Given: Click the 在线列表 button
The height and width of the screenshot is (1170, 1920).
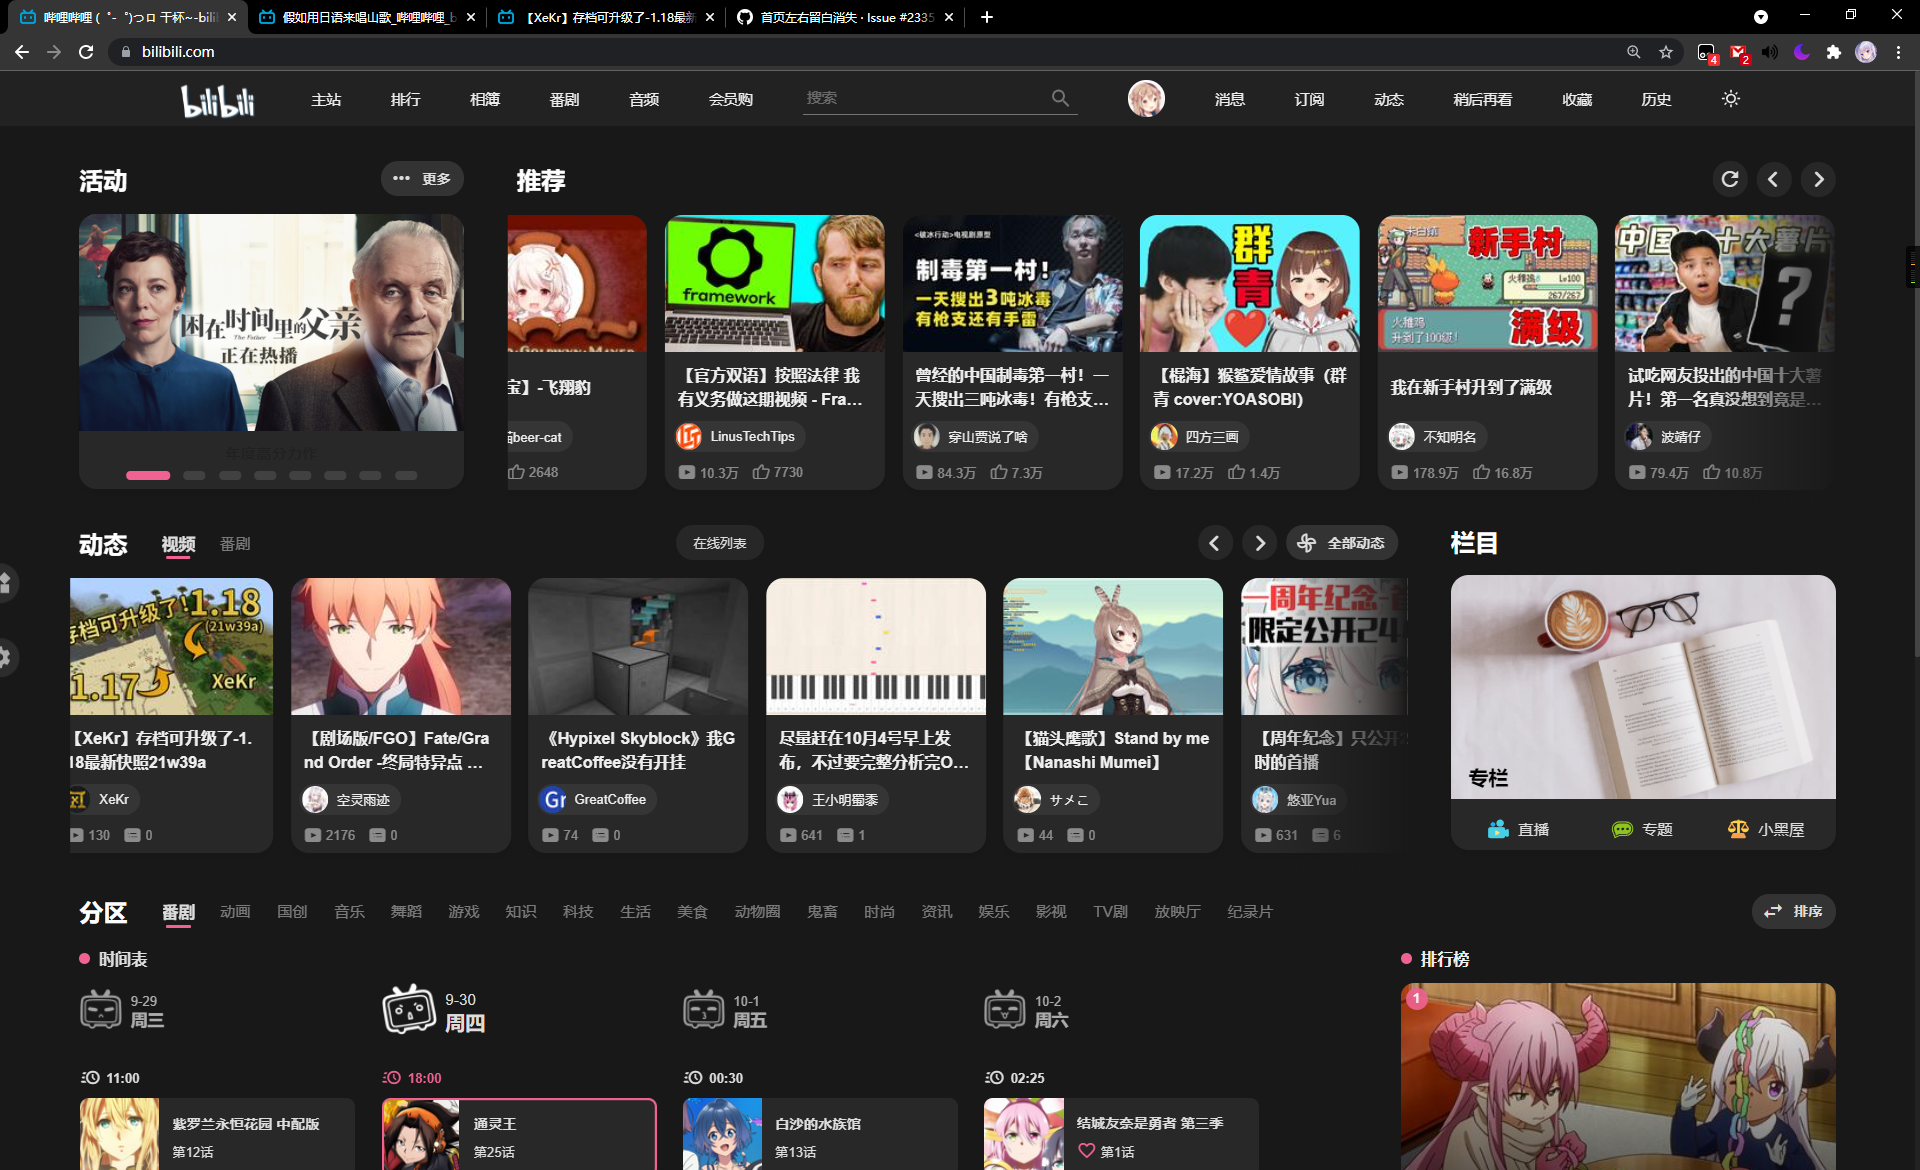Looking at the screenshot, I should coord(719,542).
